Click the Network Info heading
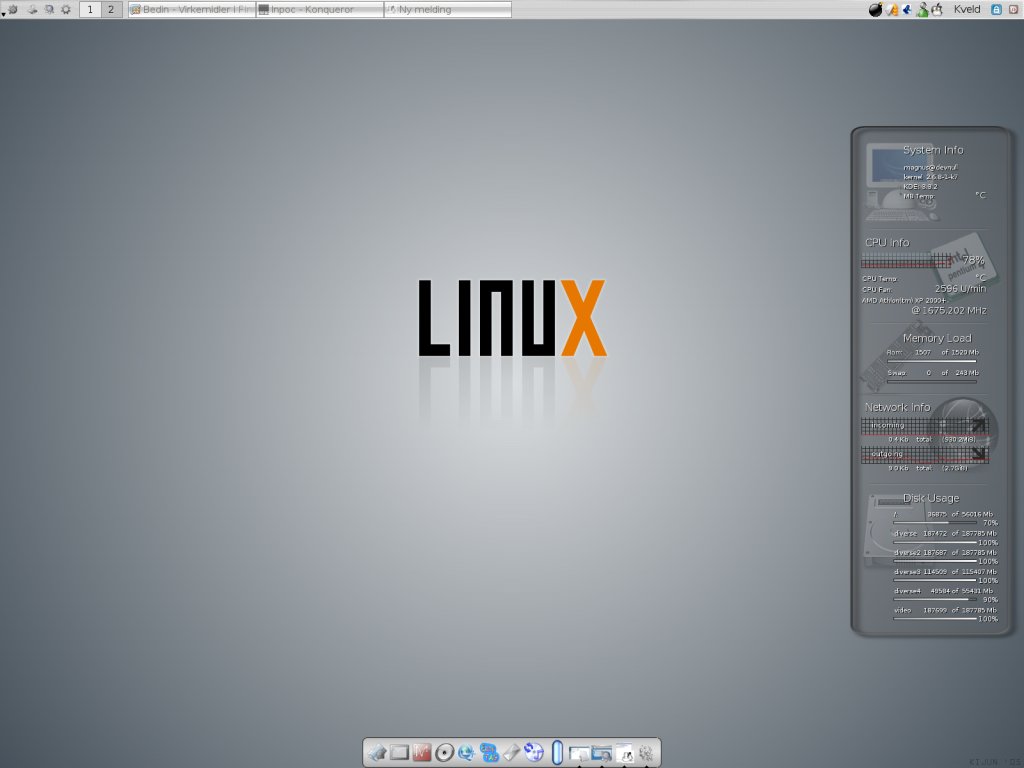 tap(897, 407)
